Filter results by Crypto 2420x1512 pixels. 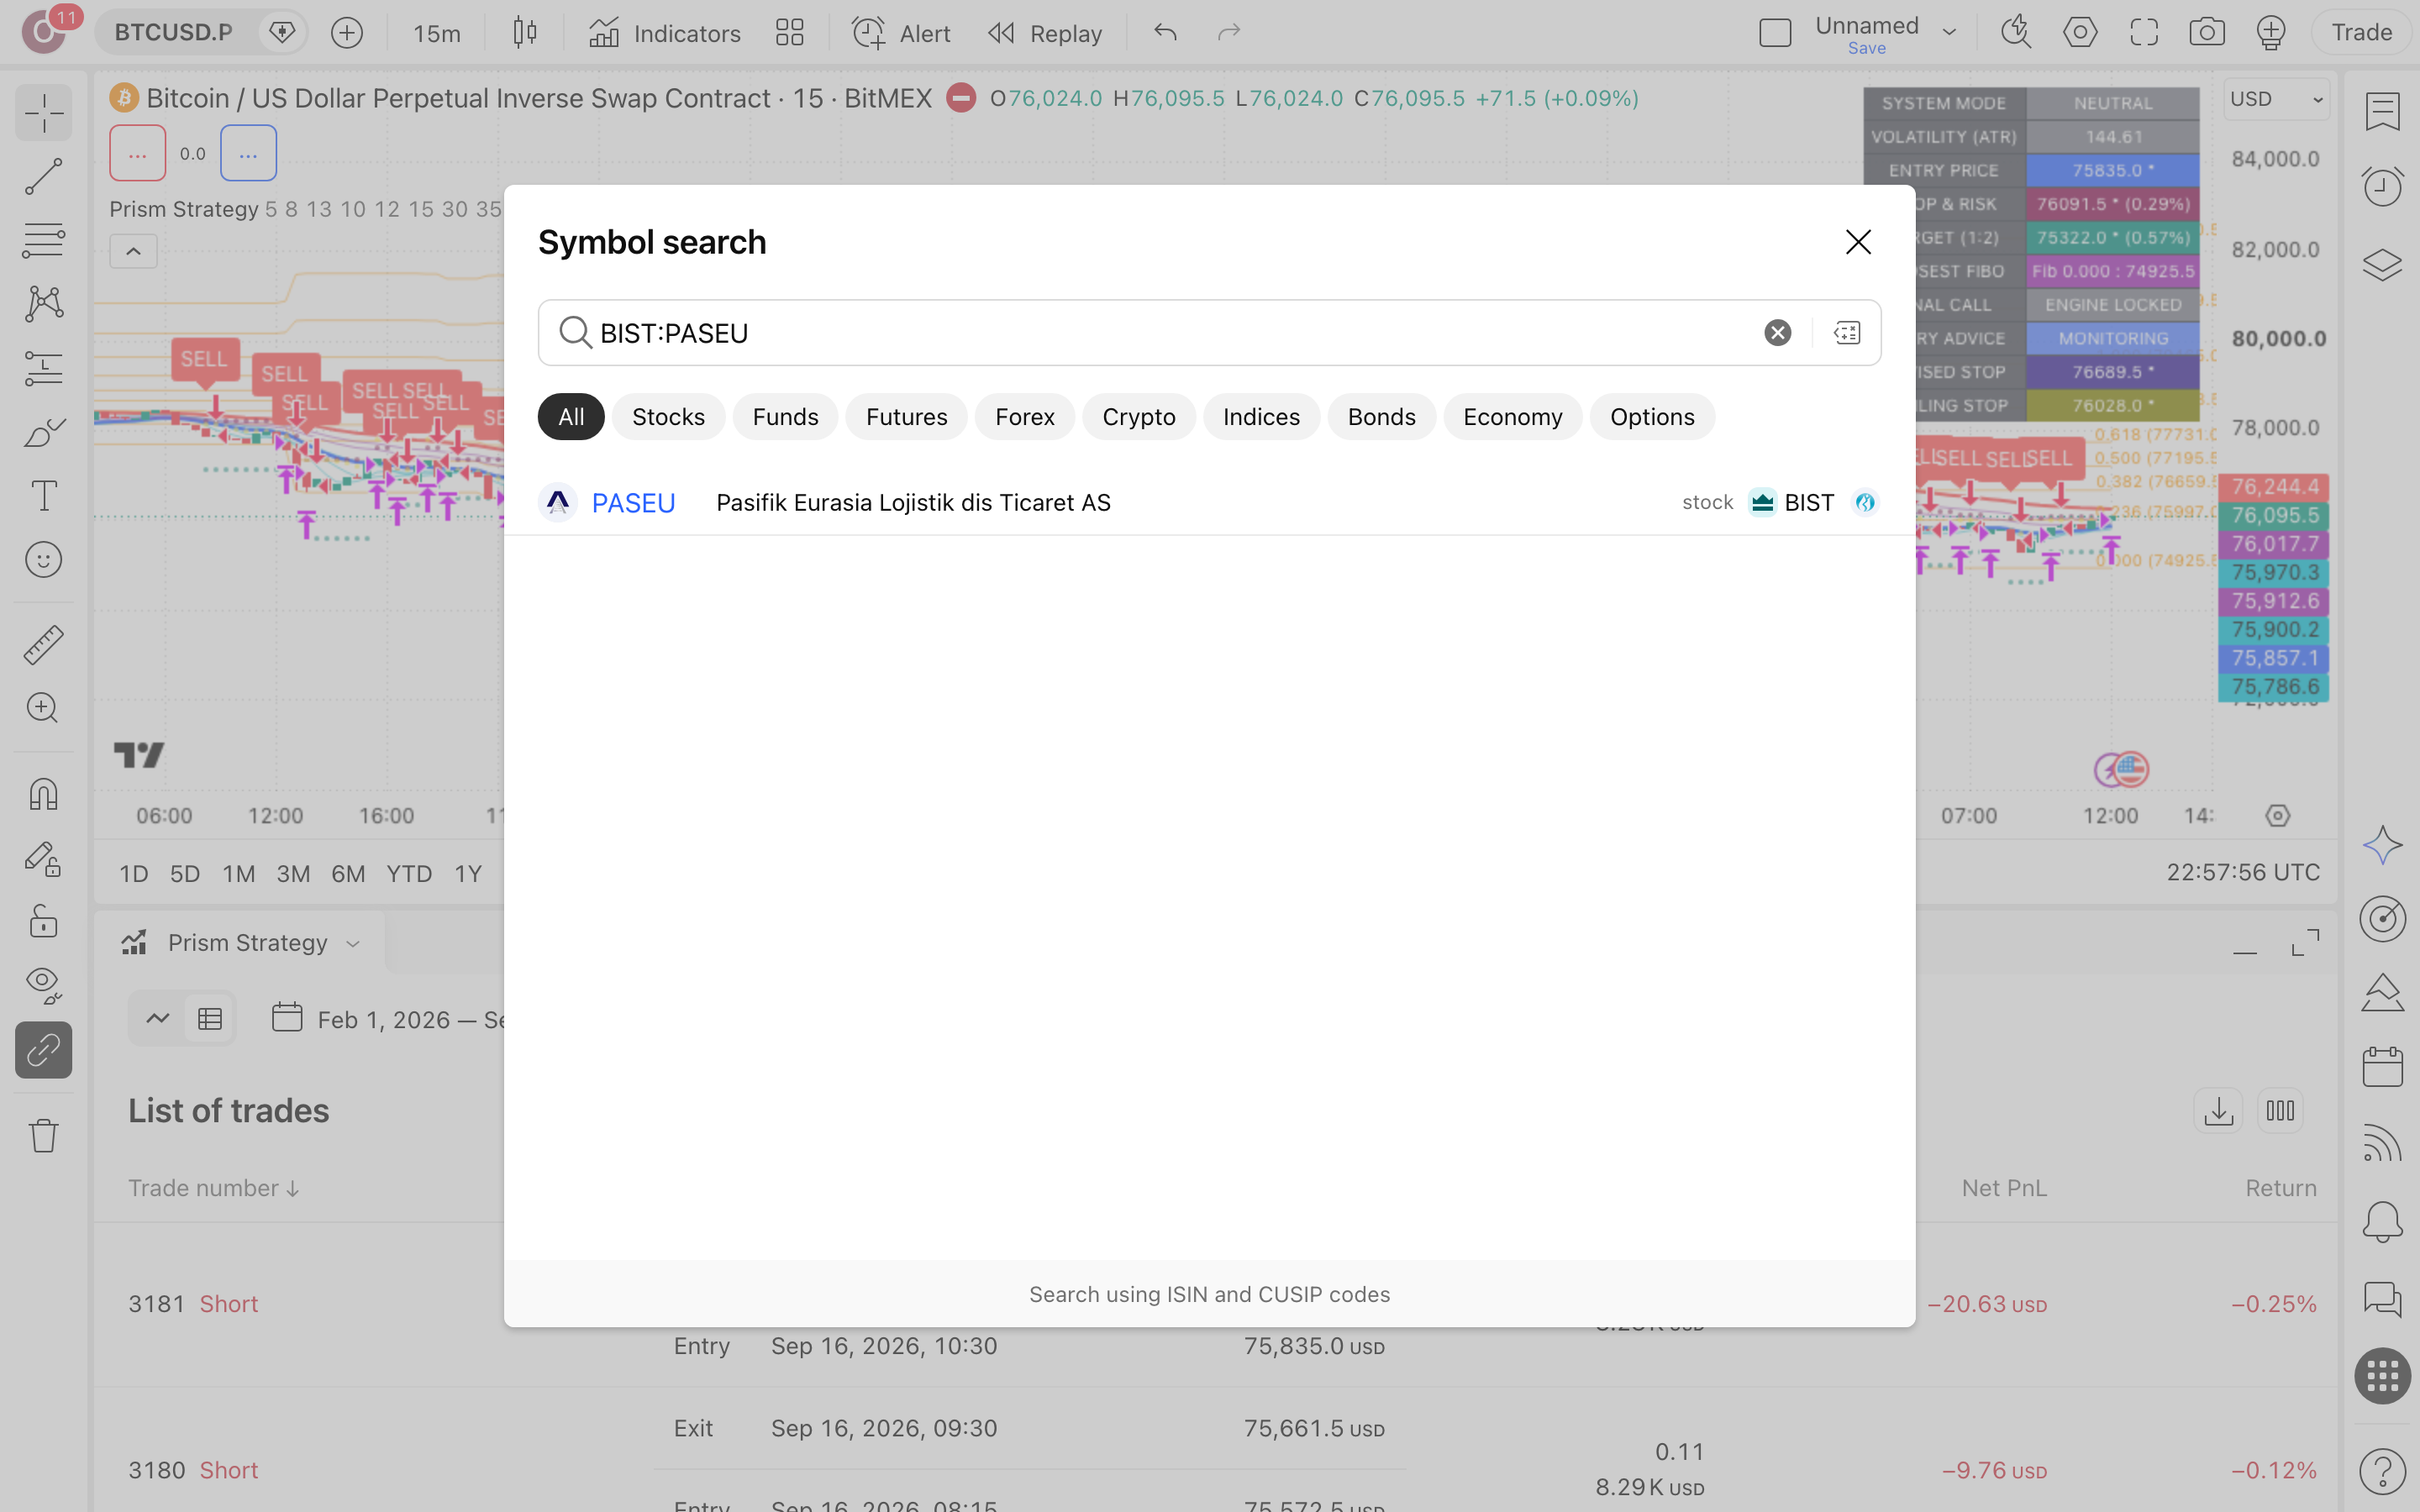[1138, 417]
